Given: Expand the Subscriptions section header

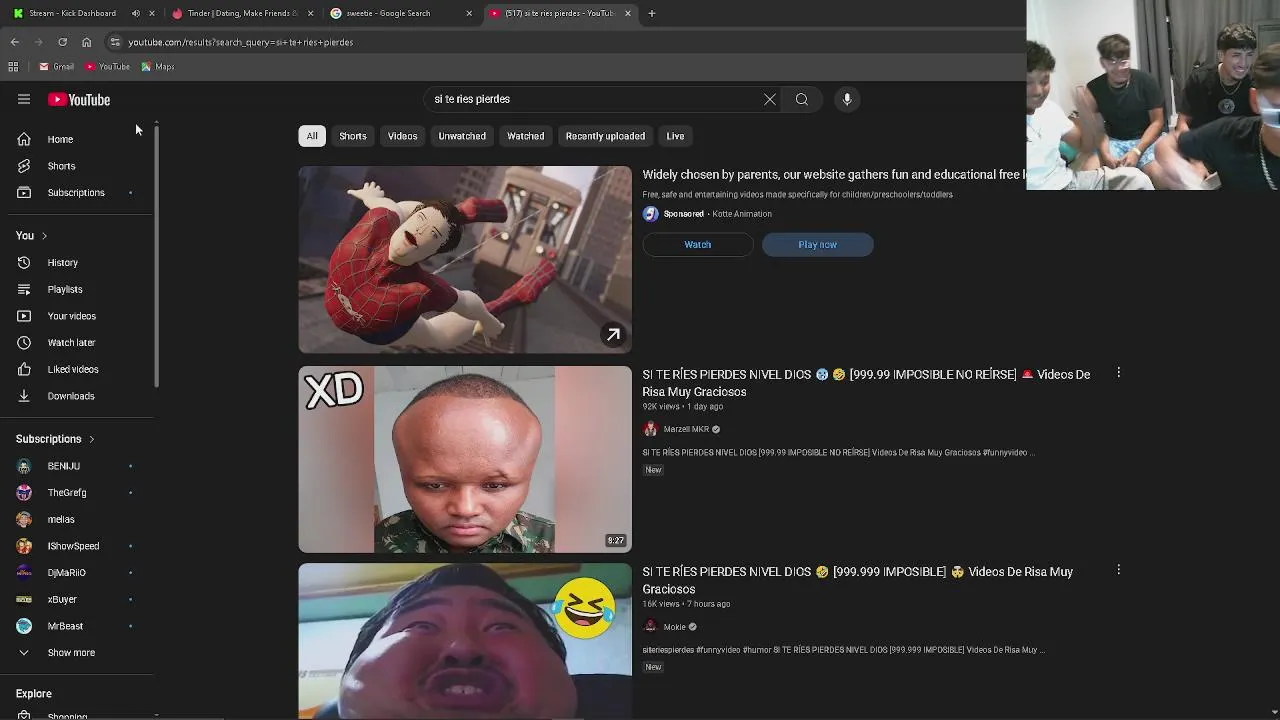Looking at the screenshot, I should pyautogui.click(x=55, y=439).
